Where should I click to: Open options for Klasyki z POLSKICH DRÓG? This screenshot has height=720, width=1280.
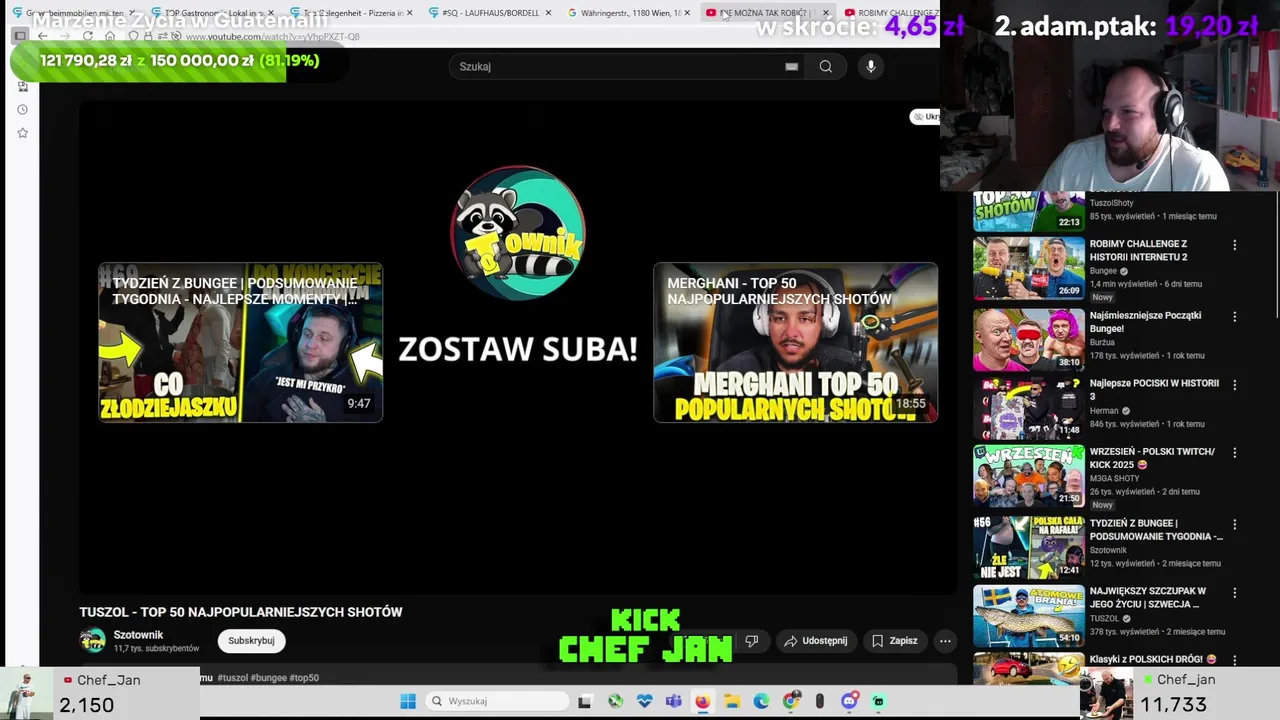1234,661
